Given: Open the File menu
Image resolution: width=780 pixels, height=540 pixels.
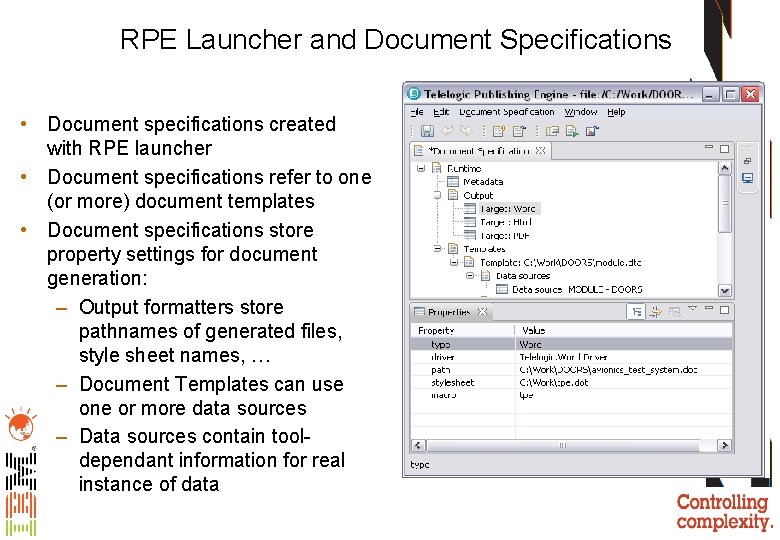Looking at the screenshot, I should coord(417,112).
